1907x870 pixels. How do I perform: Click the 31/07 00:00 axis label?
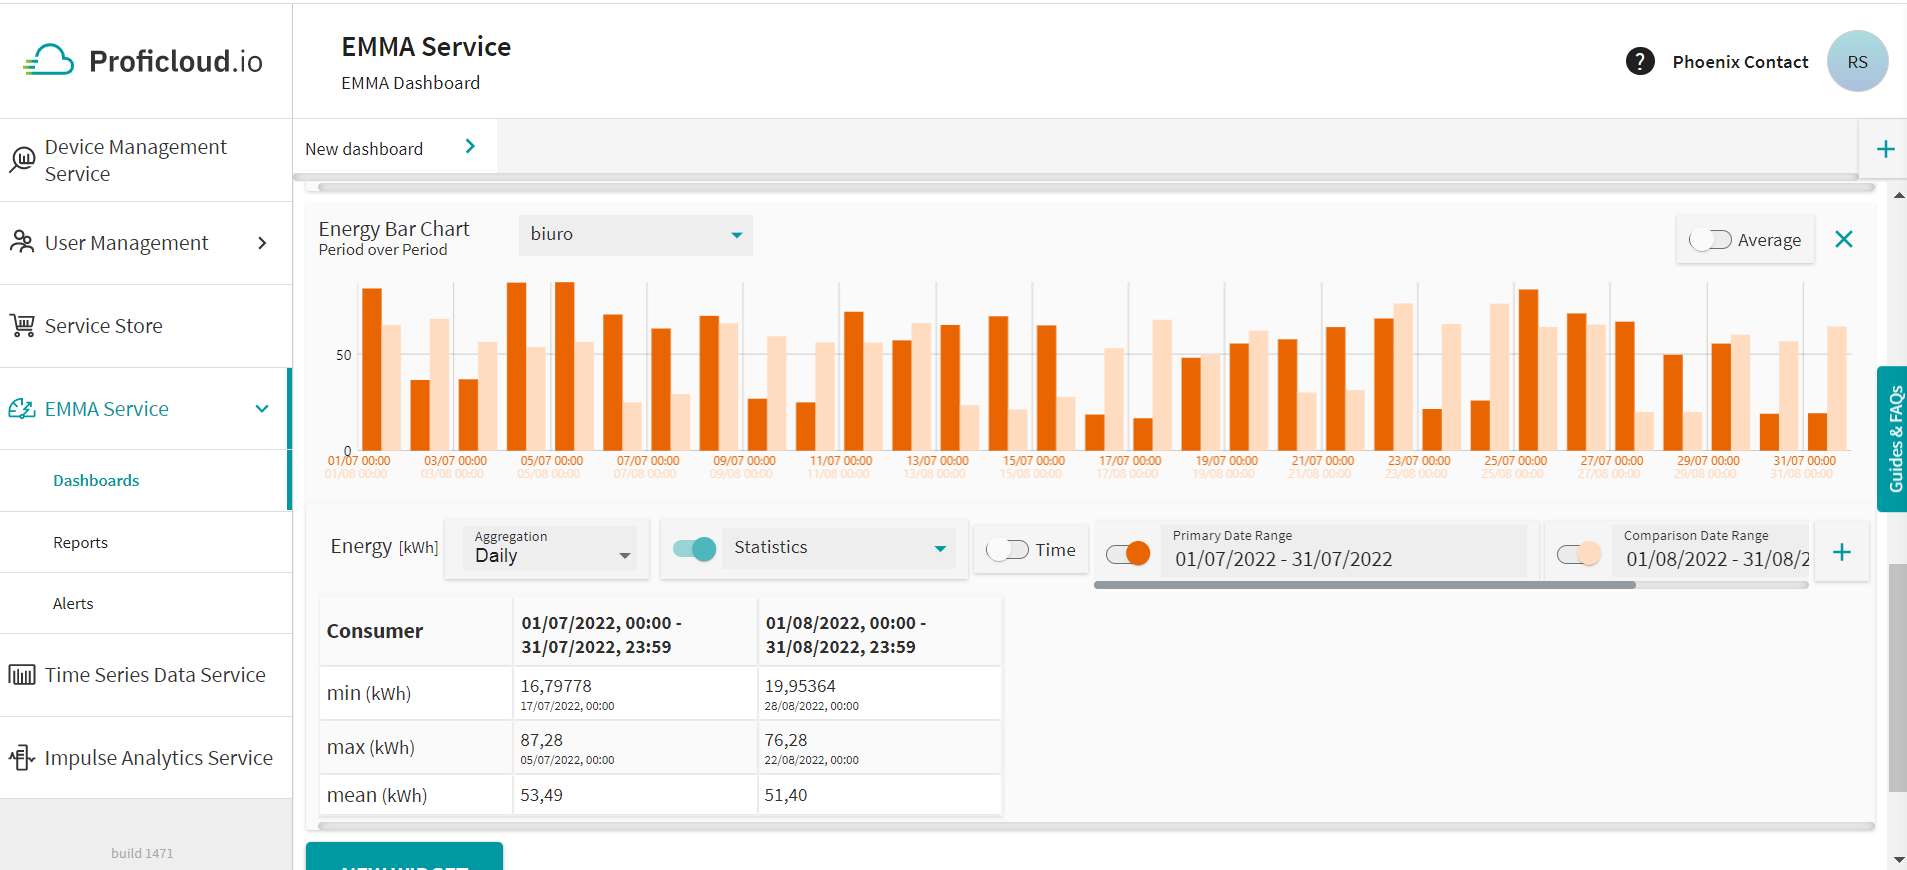(x=1804, y=461)
